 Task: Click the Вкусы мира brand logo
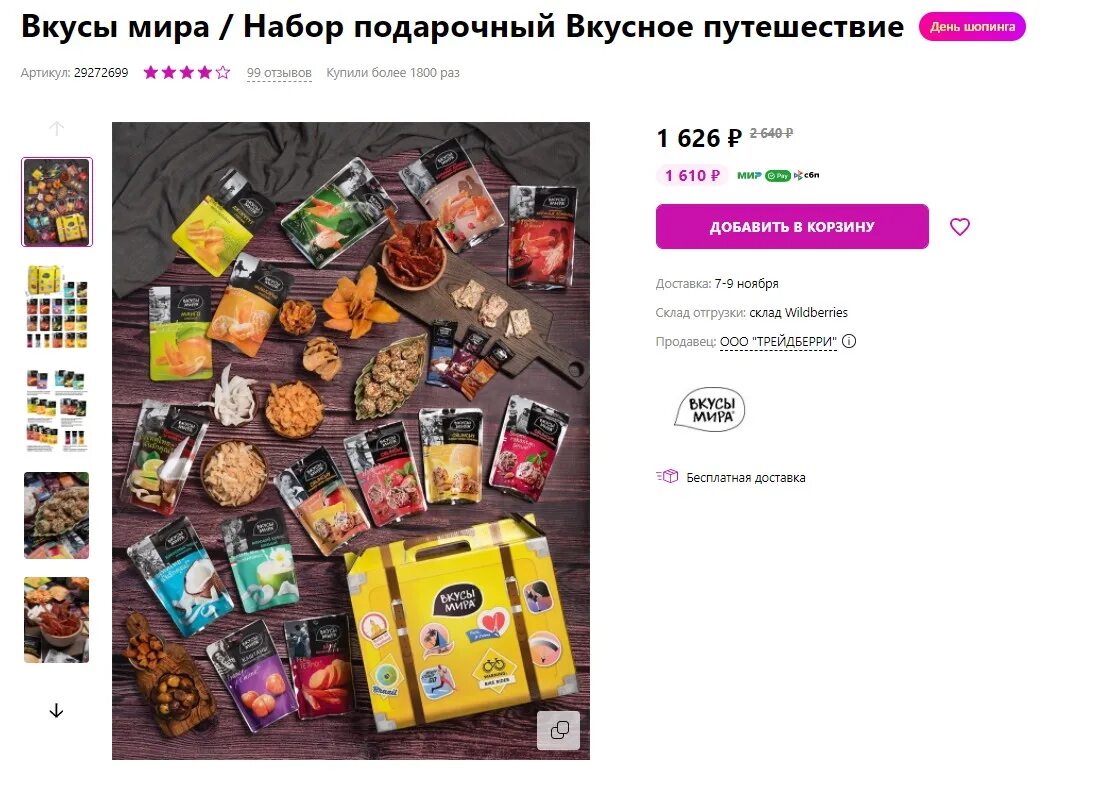coord(710,409)
